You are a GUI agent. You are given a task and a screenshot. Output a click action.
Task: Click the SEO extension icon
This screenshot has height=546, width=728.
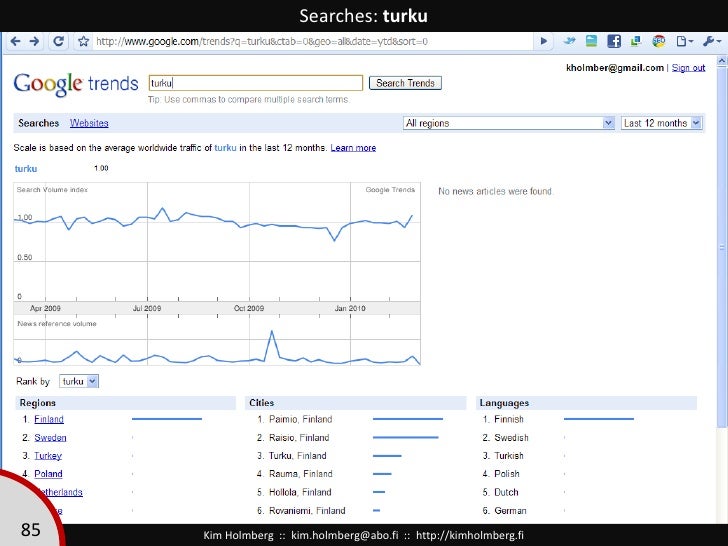[x=659, y=41]
